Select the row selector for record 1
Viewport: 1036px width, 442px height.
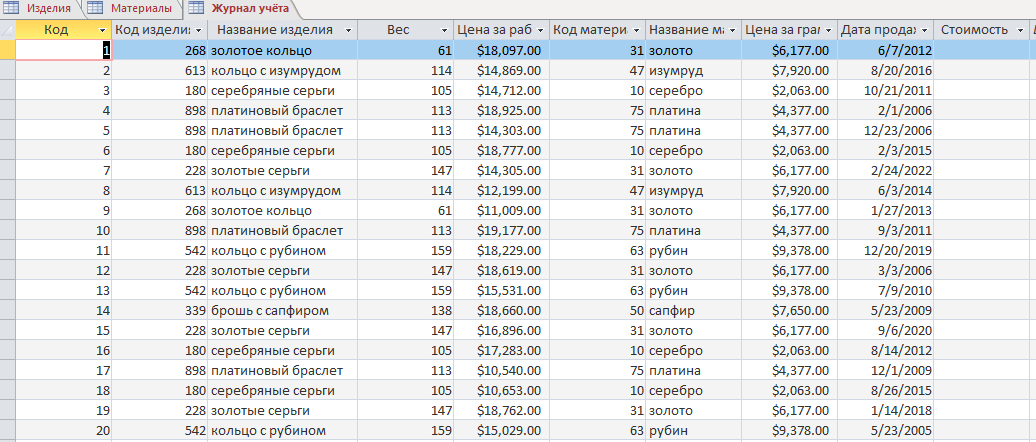pos(7,50)
